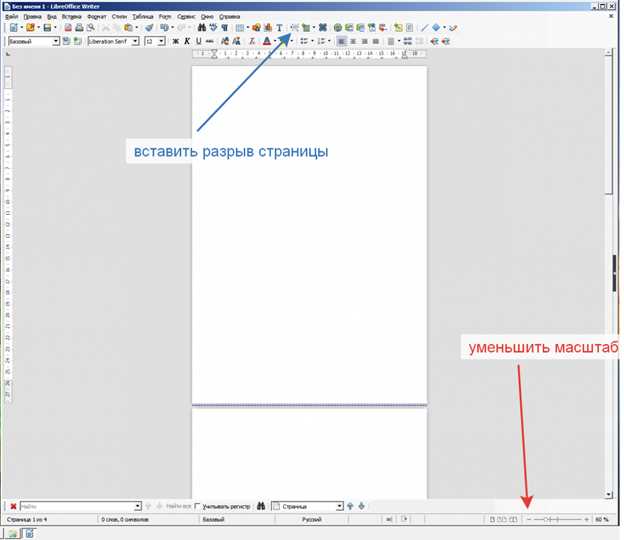Open the font color dropdown arrow
This screenshot has width=624, height=540.
point(275,41)
